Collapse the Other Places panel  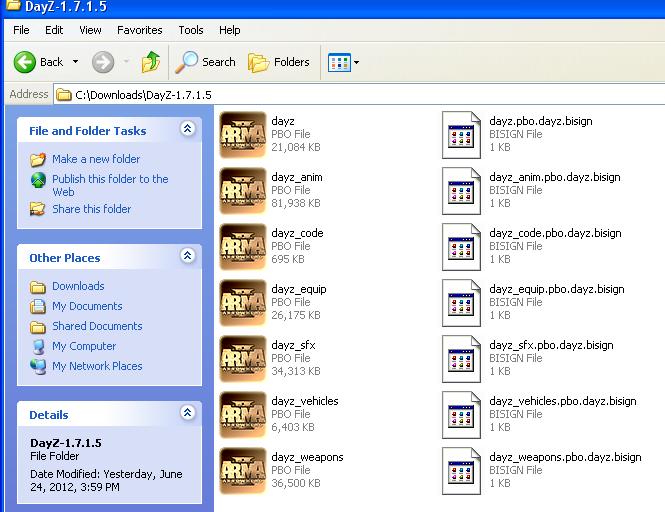tap(187, 257)
